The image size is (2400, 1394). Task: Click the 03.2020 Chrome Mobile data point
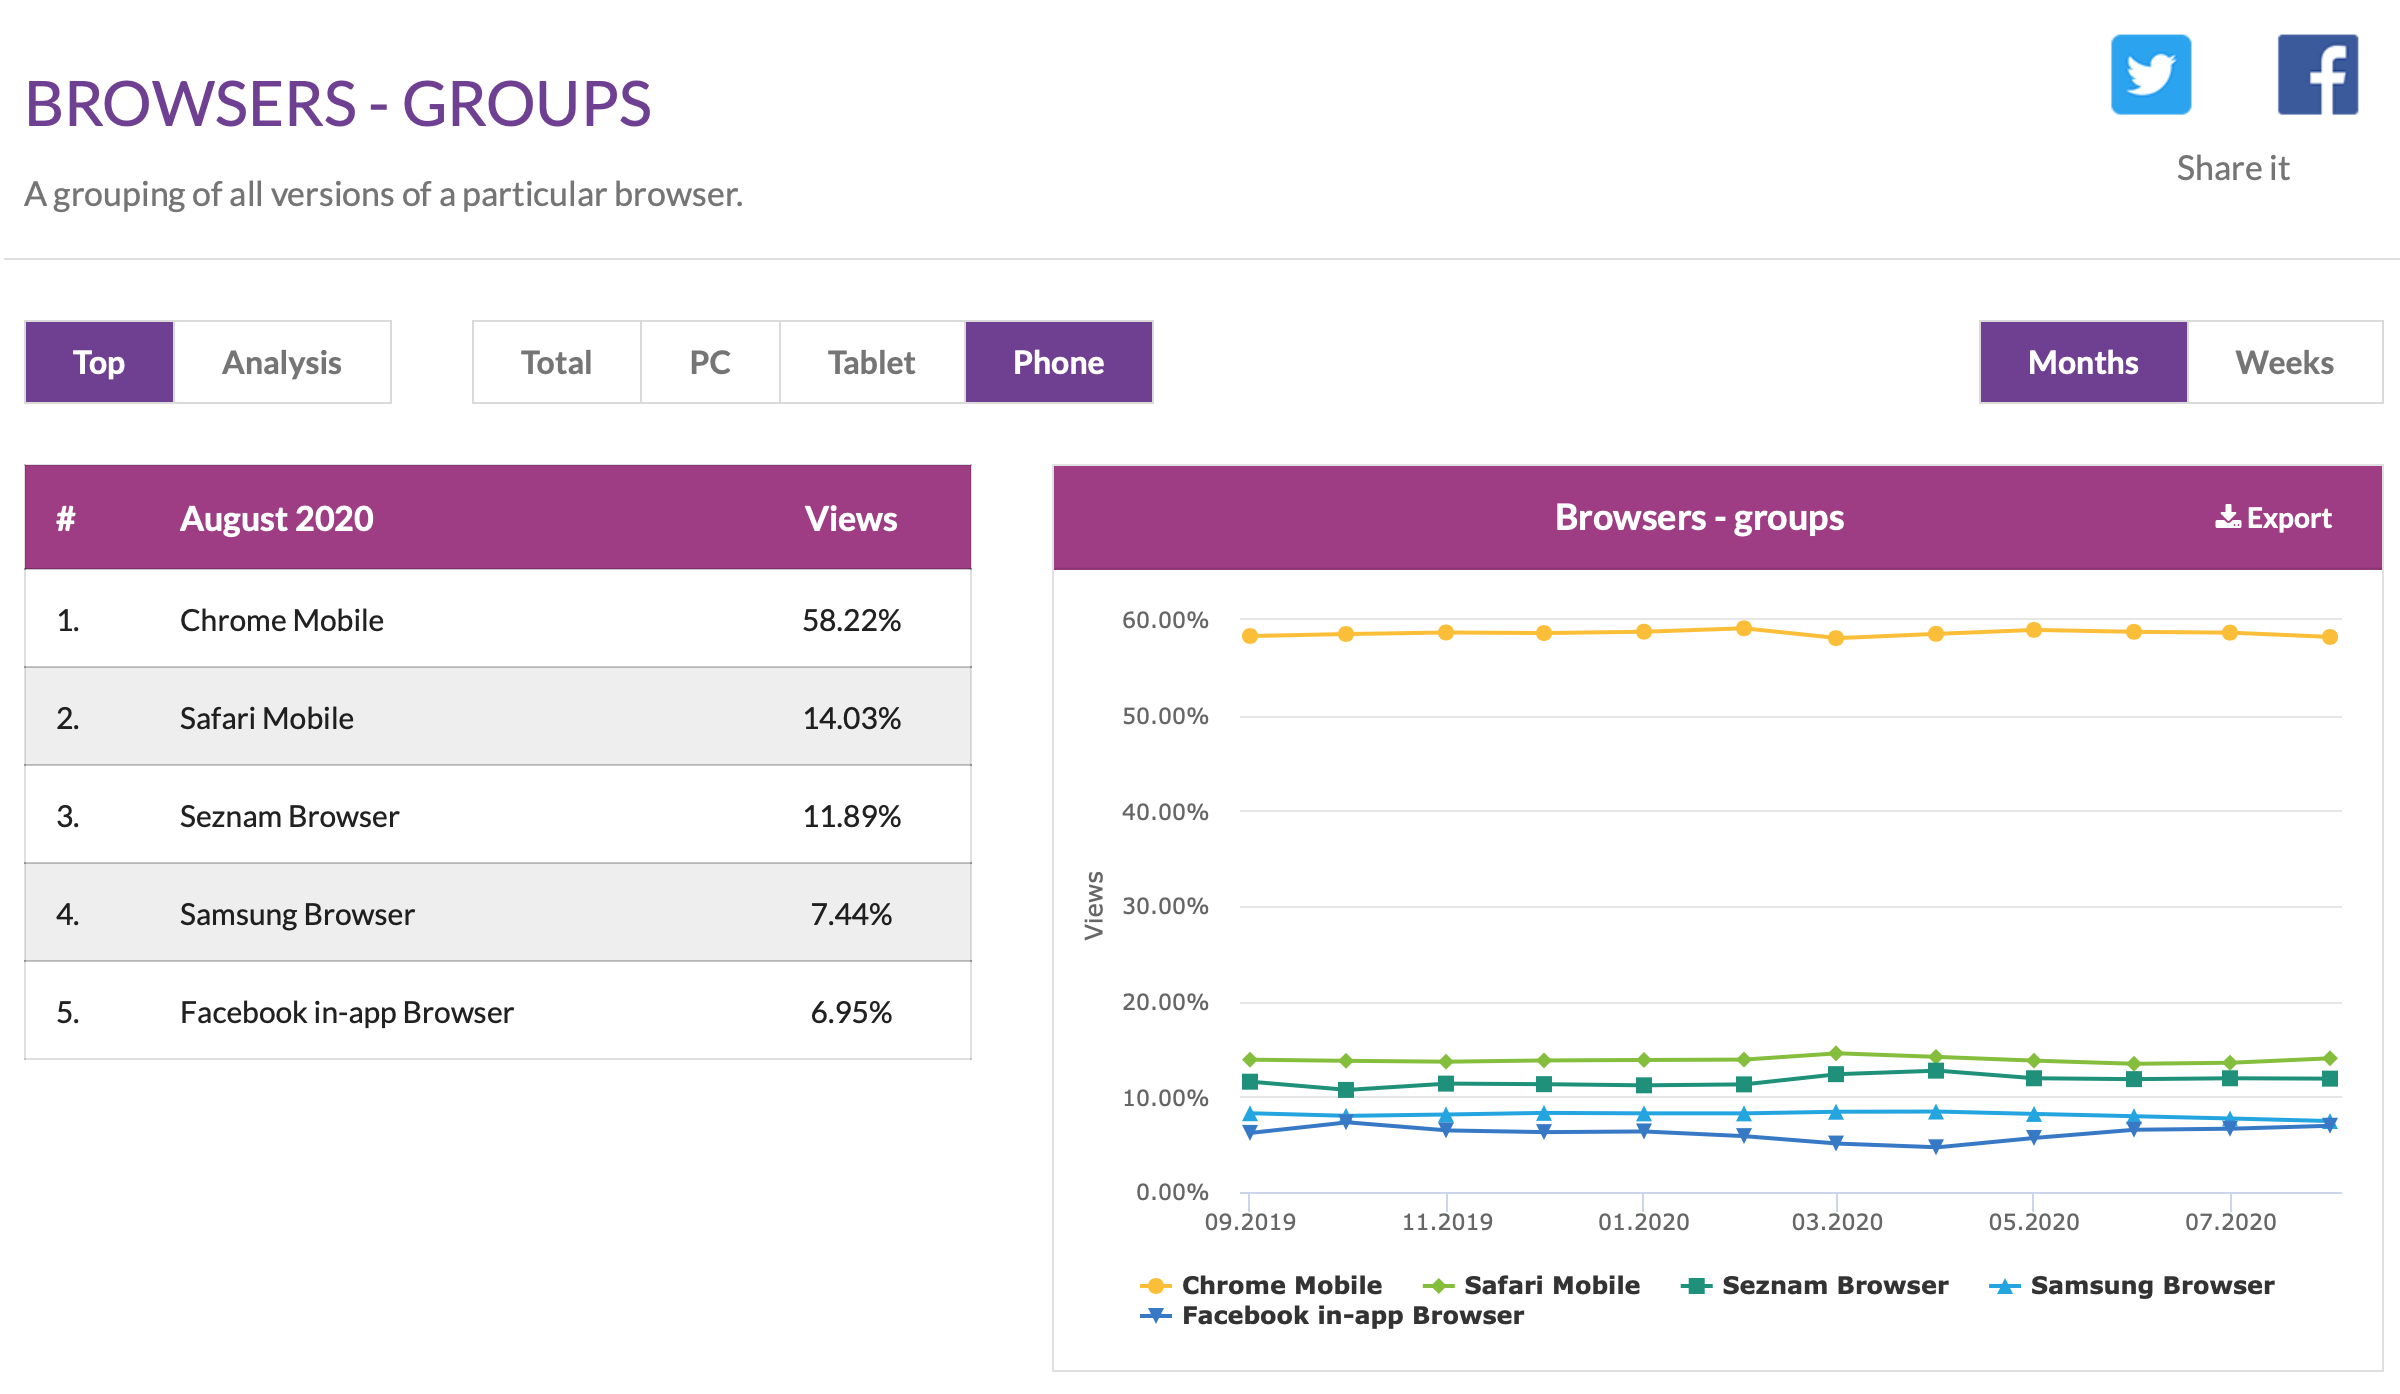click(1836, 638)
